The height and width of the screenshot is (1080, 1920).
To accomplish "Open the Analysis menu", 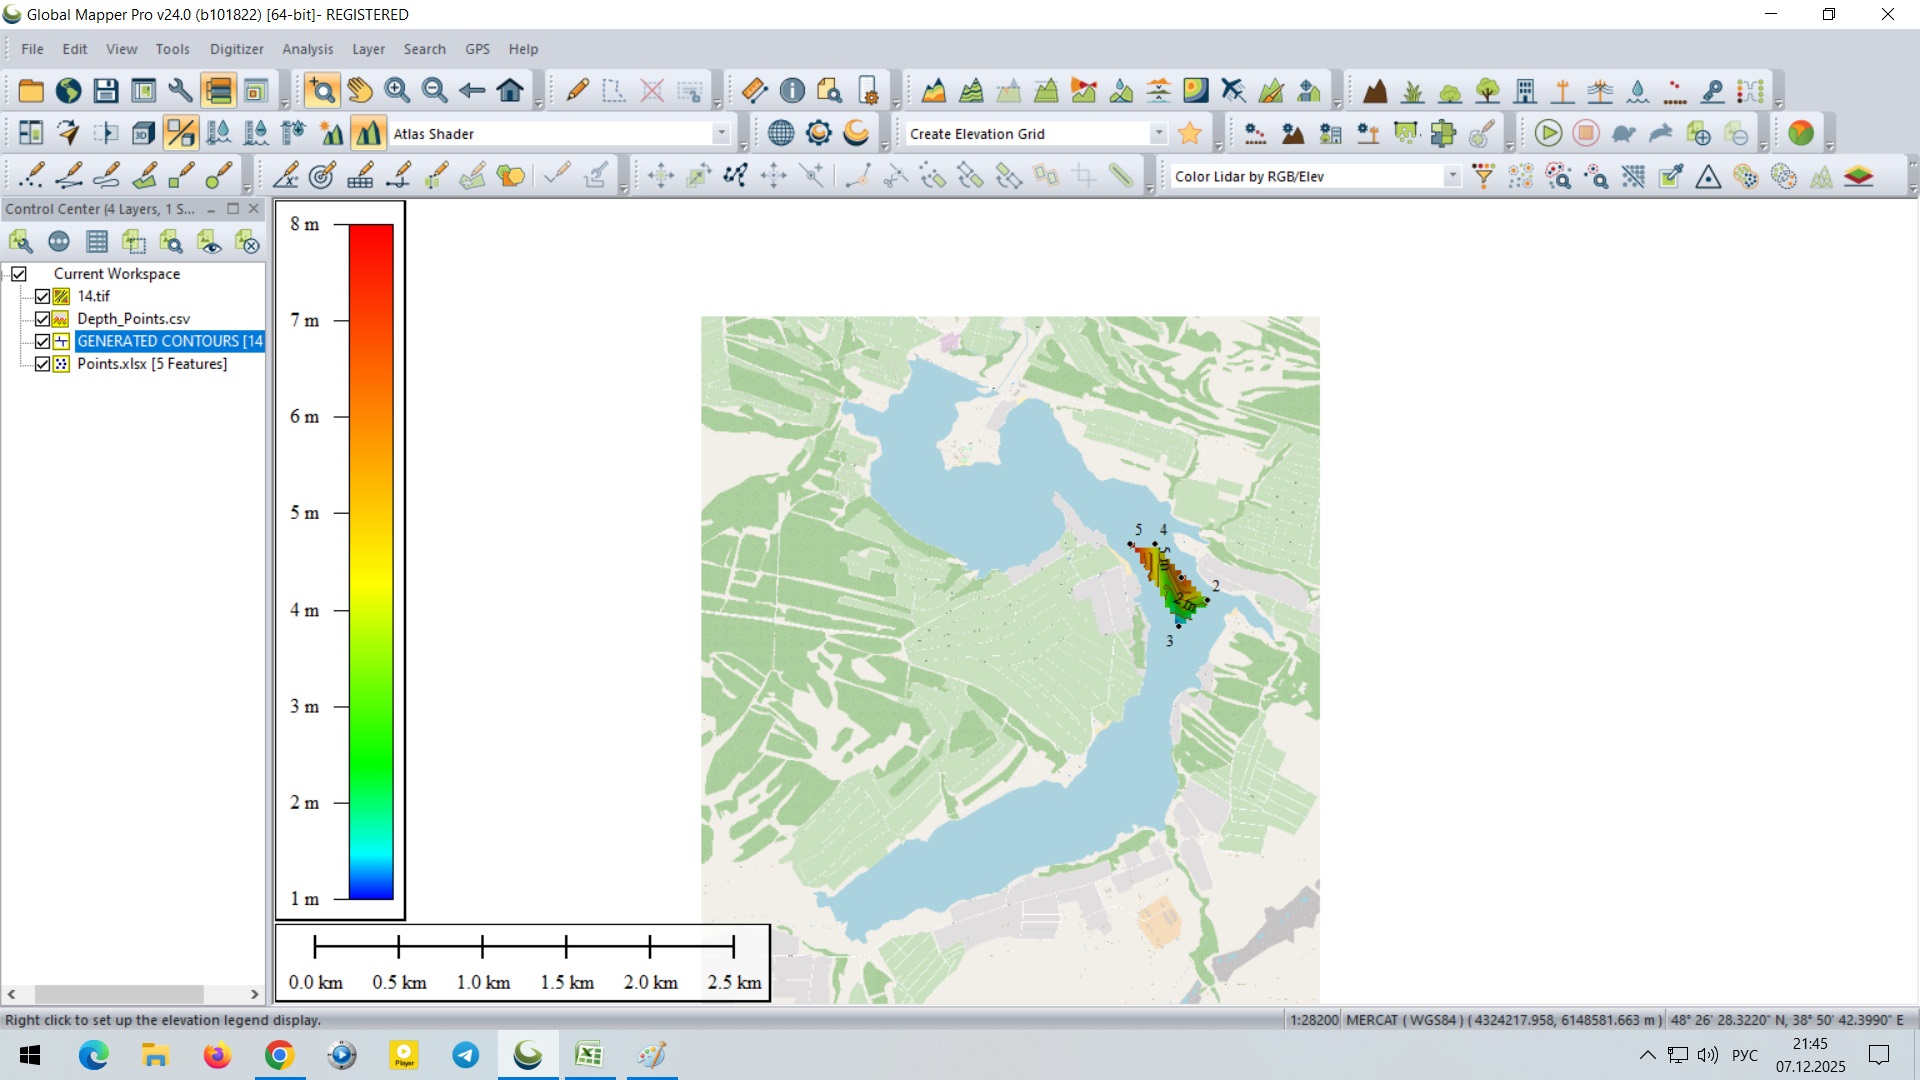I will click(x=307, y=49).
